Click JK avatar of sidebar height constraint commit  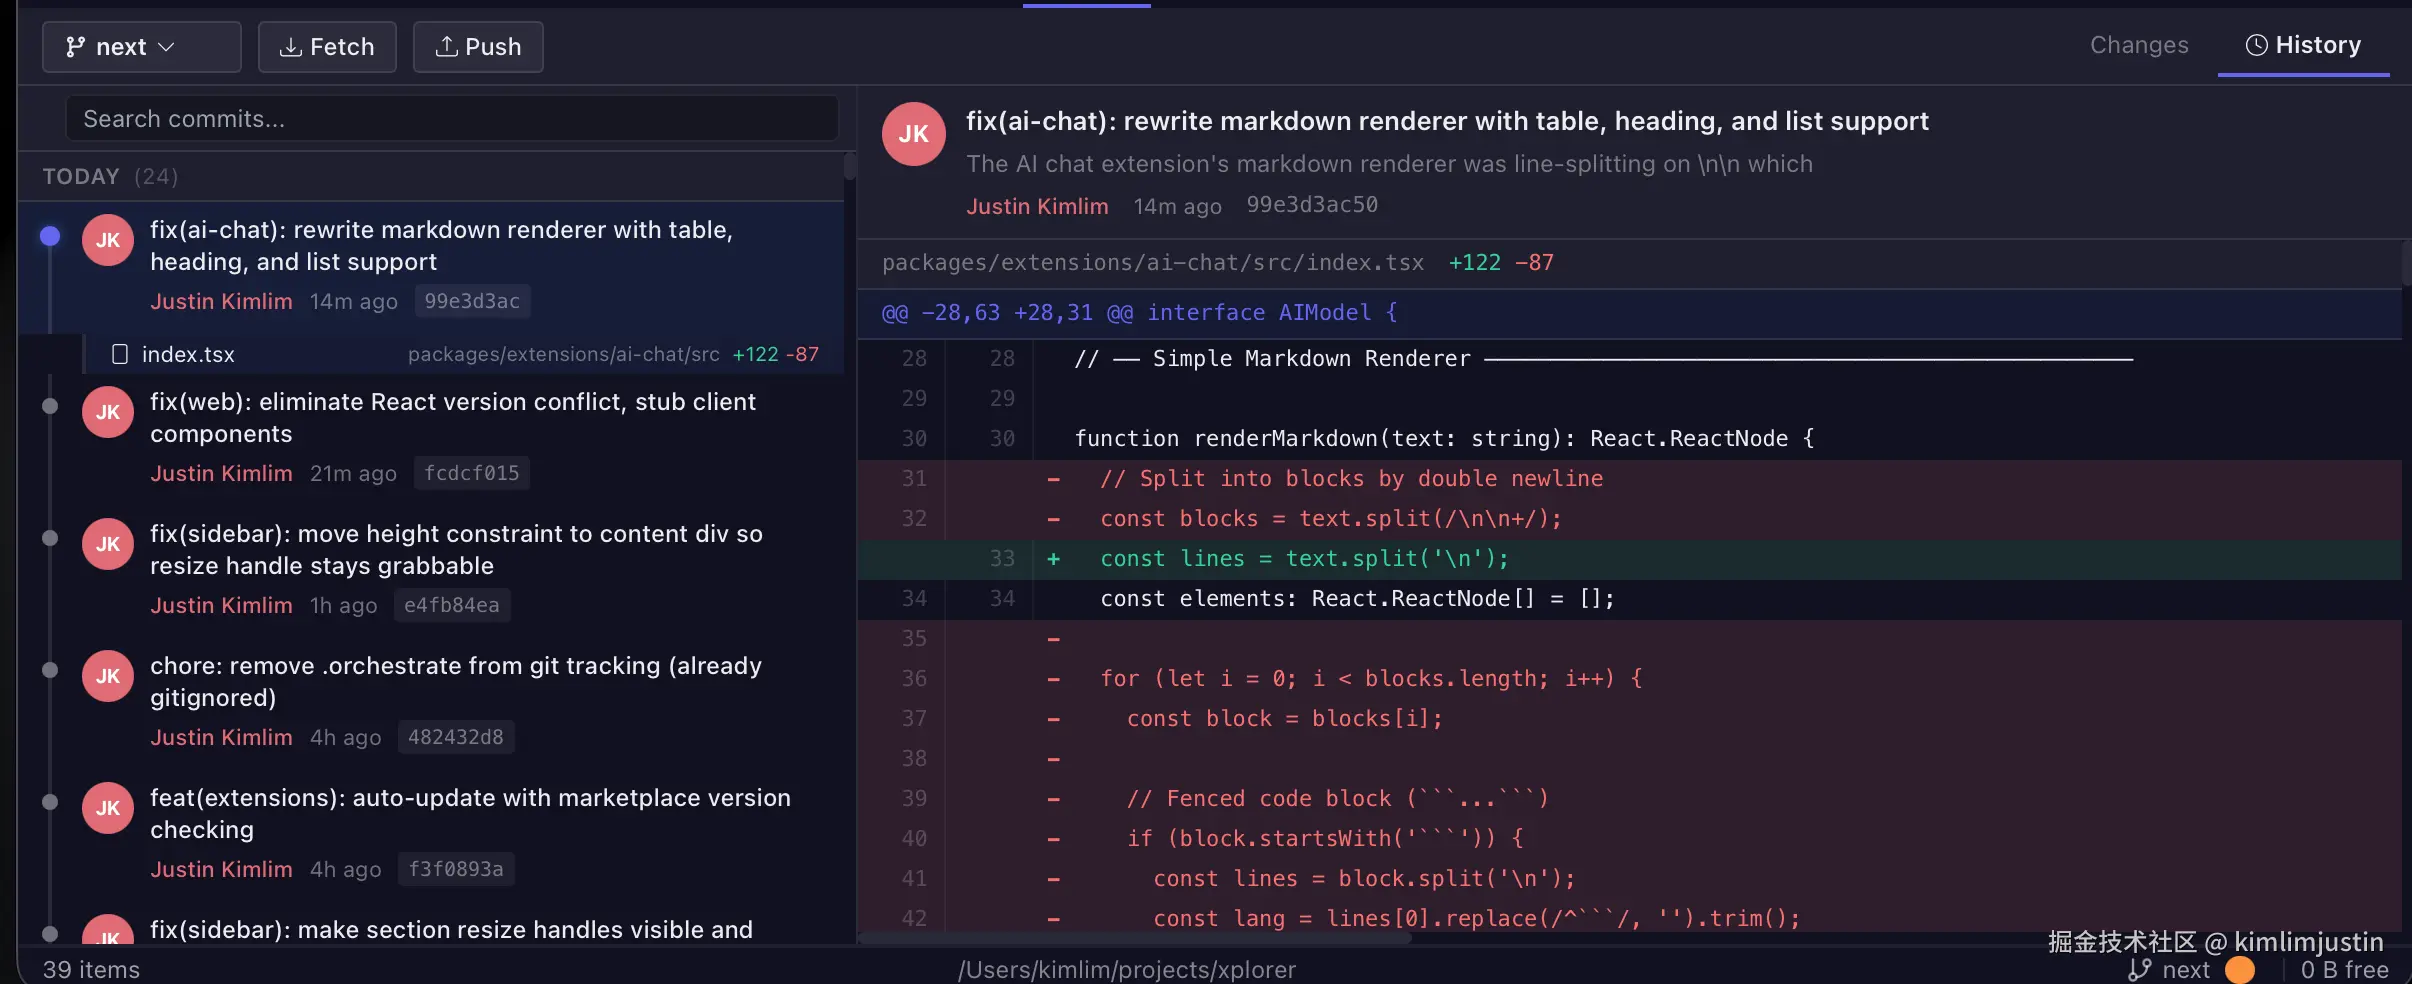108,544
